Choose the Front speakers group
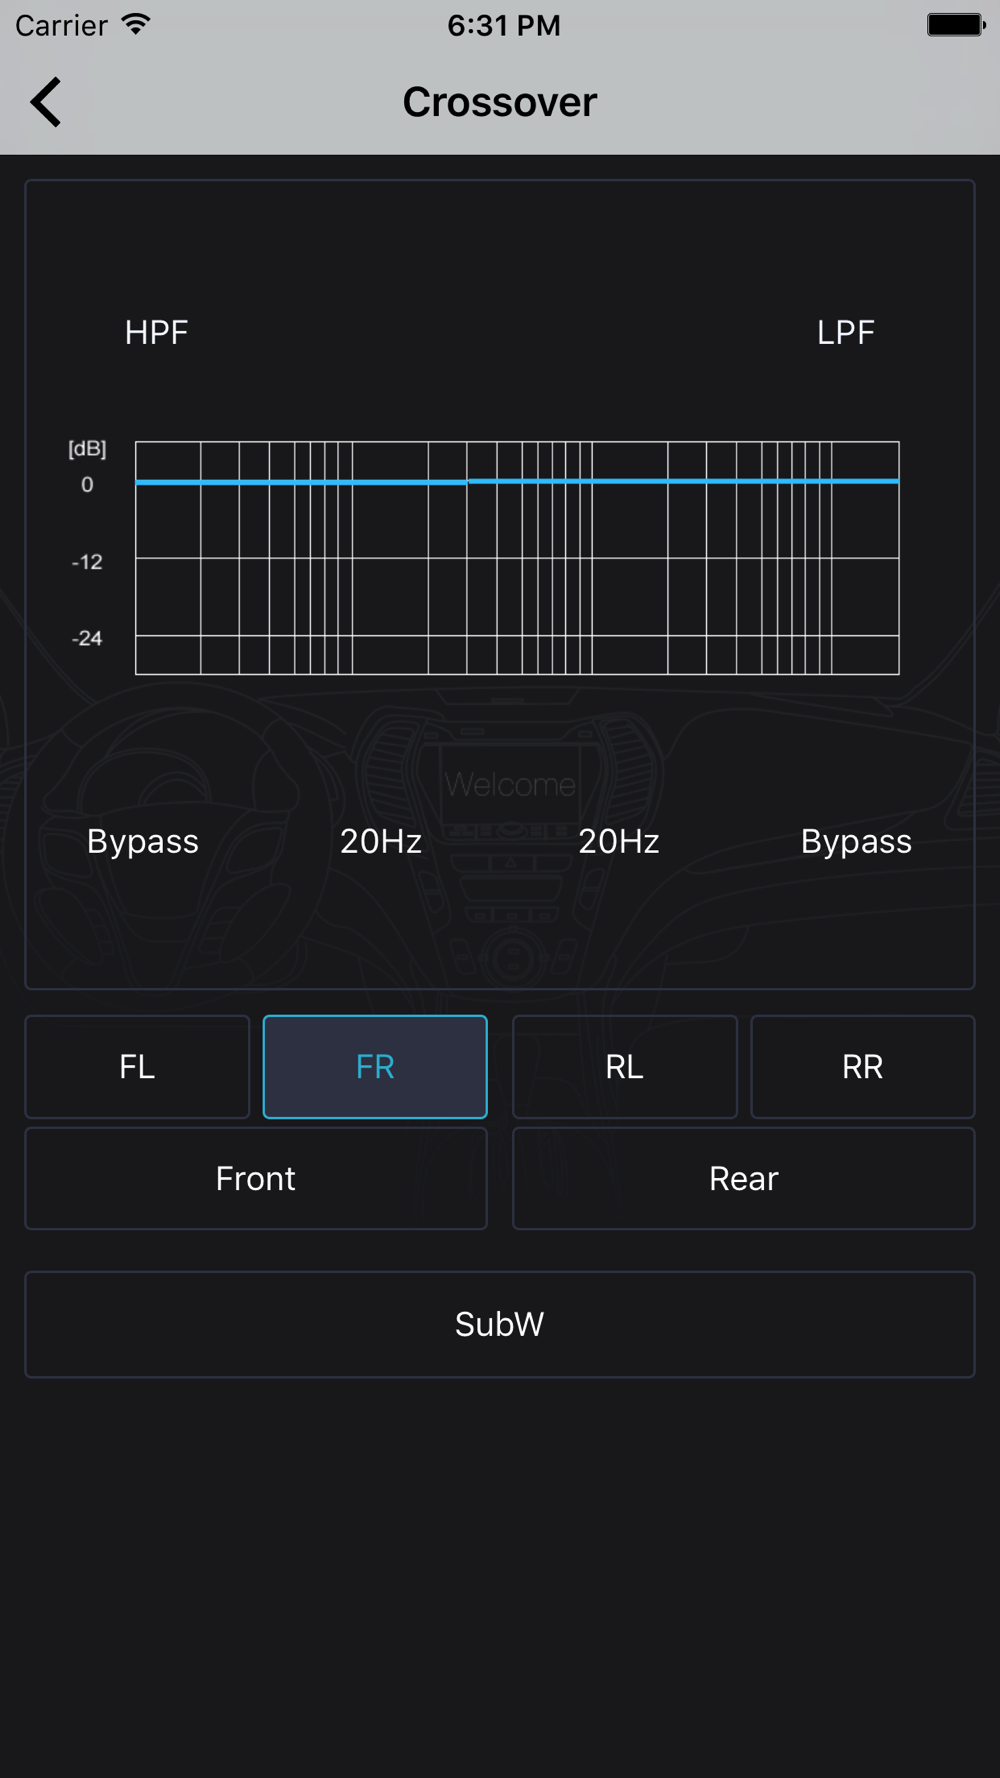This screenshot has height=1778, width=1000. point(256,1179)
